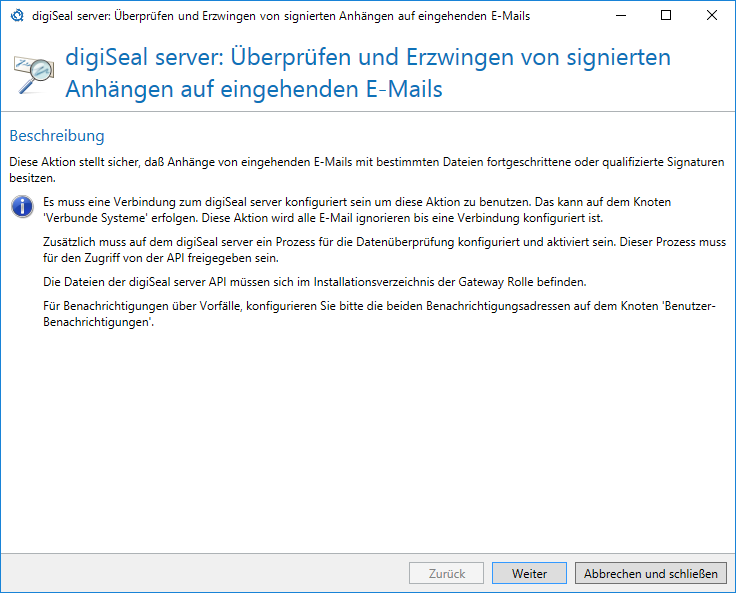This screenshot has height=593, width=736.
Task: Select the Beschreibung section heading
Action: (x=57, y=136)
